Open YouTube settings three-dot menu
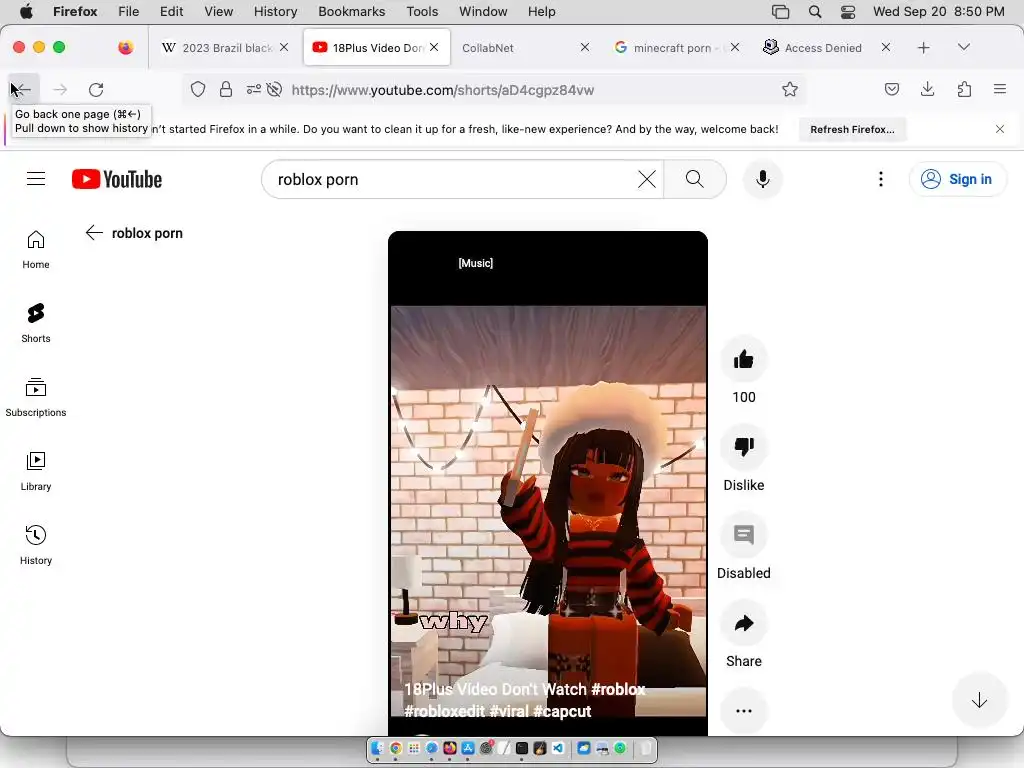 pyautogui.click(x=880, y=179)
